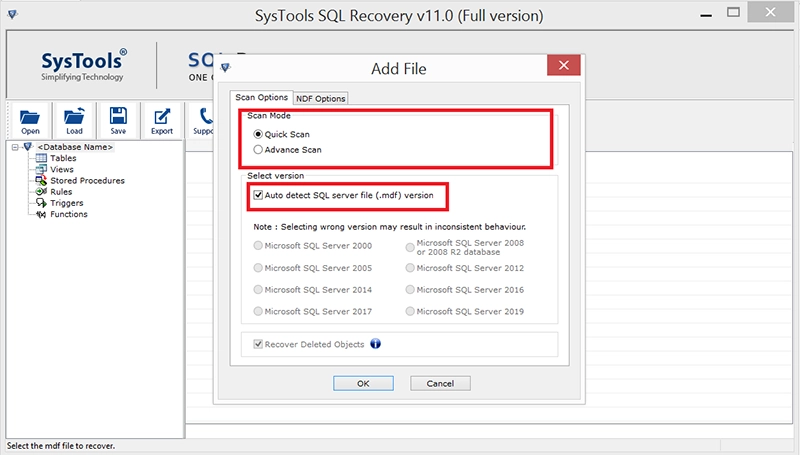Image resolution: width=800 pixels, height=455 pixels.
Task: Switch to the Scan Options tab
Action: point(261,97)
